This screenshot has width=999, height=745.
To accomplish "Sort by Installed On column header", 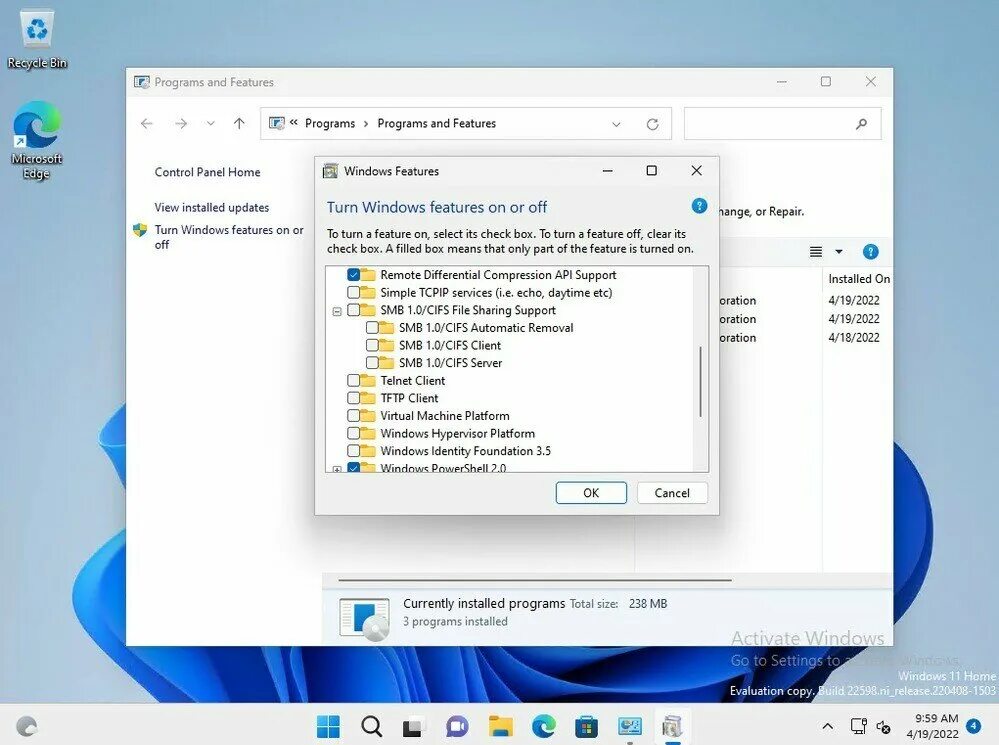I will coord(858,278).
